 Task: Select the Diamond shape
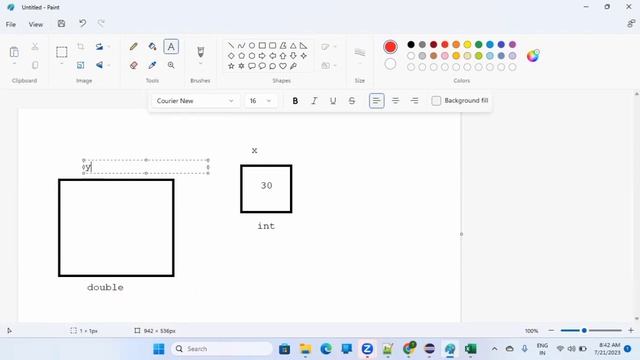[231, 56]
